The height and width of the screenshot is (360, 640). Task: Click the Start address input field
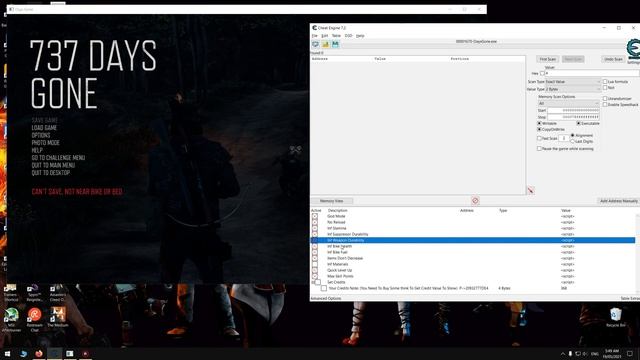pos(573,111)
